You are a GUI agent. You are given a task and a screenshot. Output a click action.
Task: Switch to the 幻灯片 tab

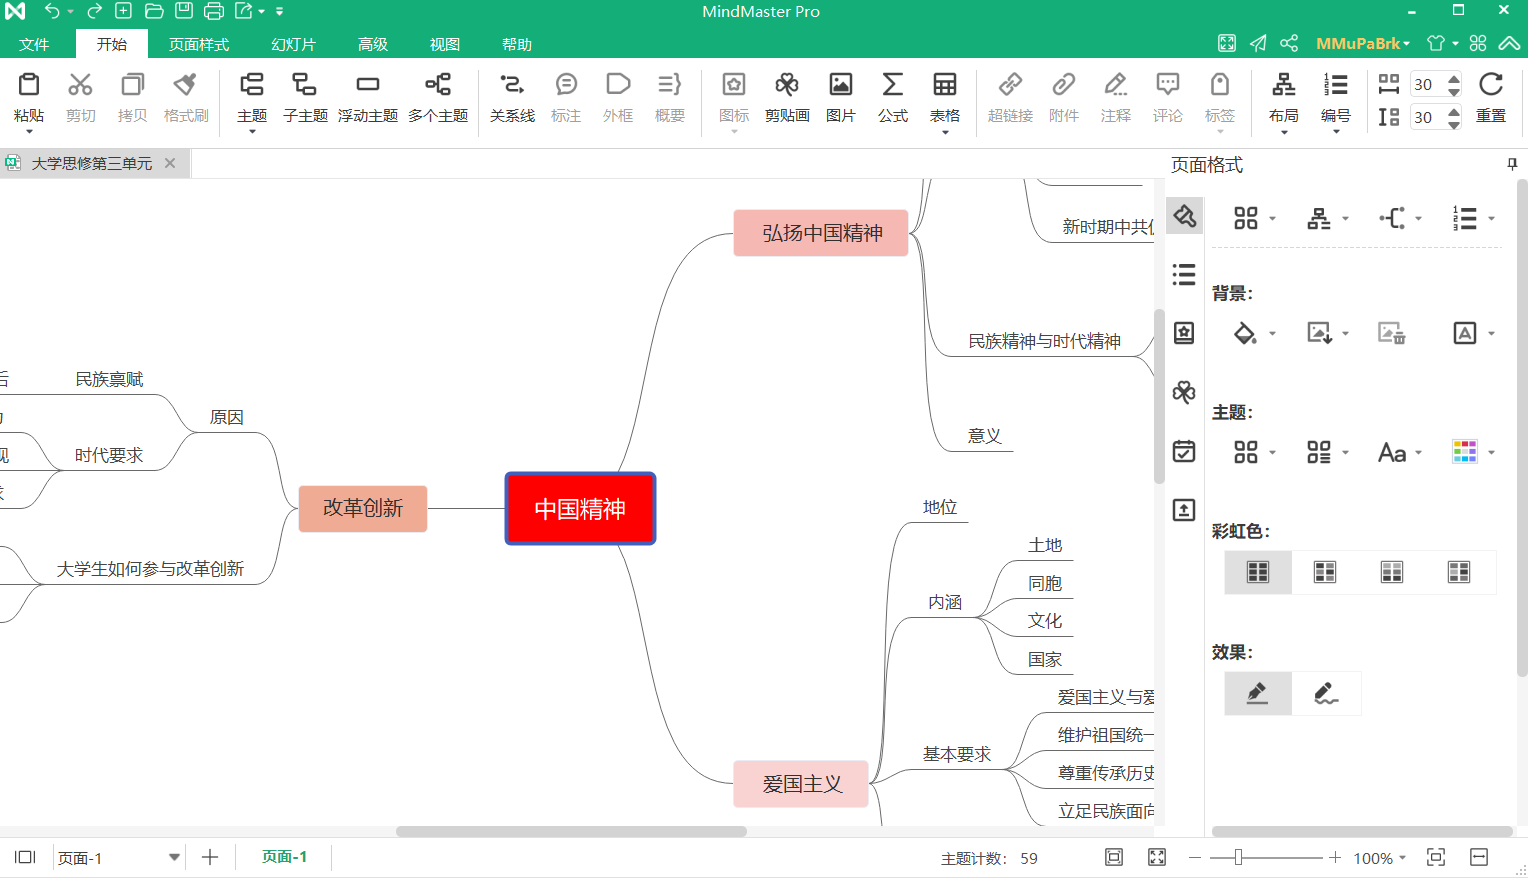pos(293,44)
